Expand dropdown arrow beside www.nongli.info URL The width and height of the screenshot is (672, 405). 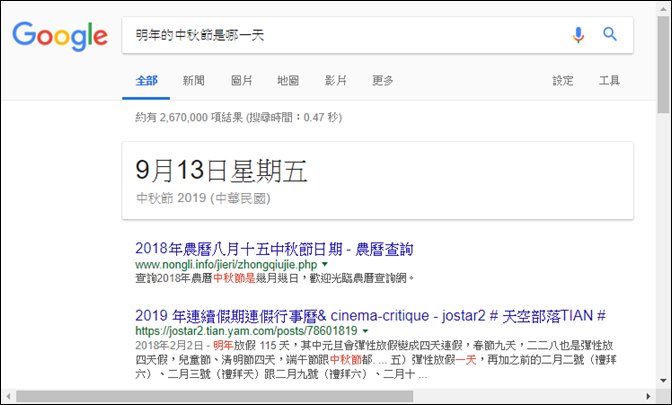pyautogui.click(x=324, y=264)
